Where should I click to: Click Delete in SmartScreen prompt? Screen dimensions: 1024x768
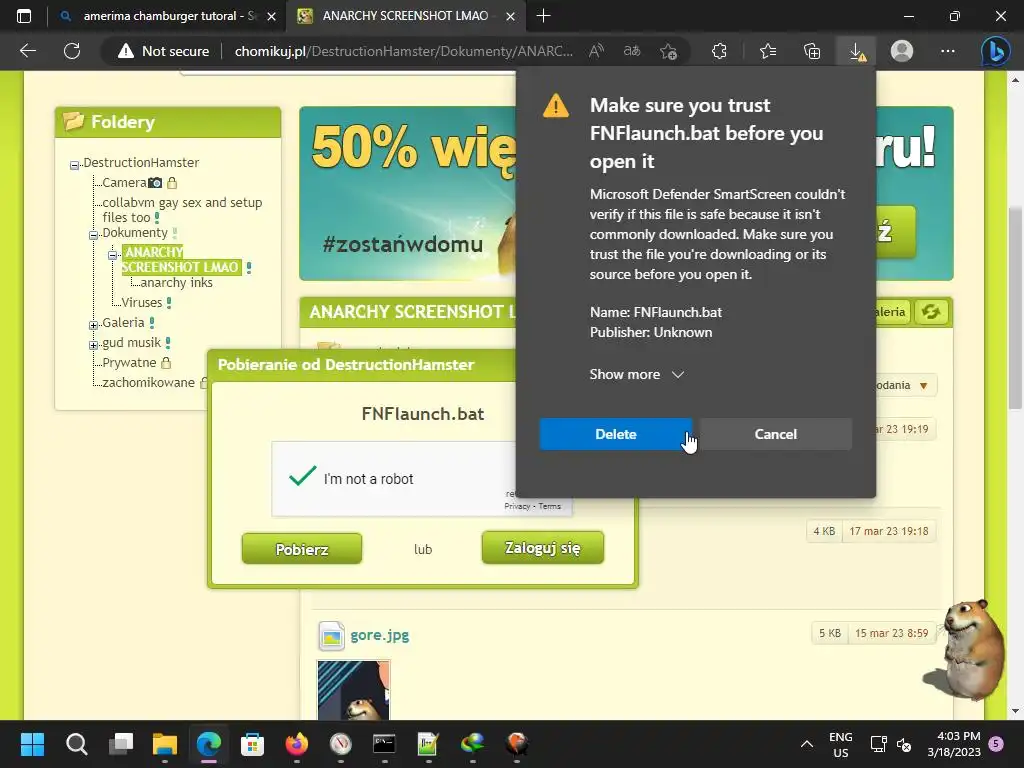pyautogui.click(x=616, y=434)
